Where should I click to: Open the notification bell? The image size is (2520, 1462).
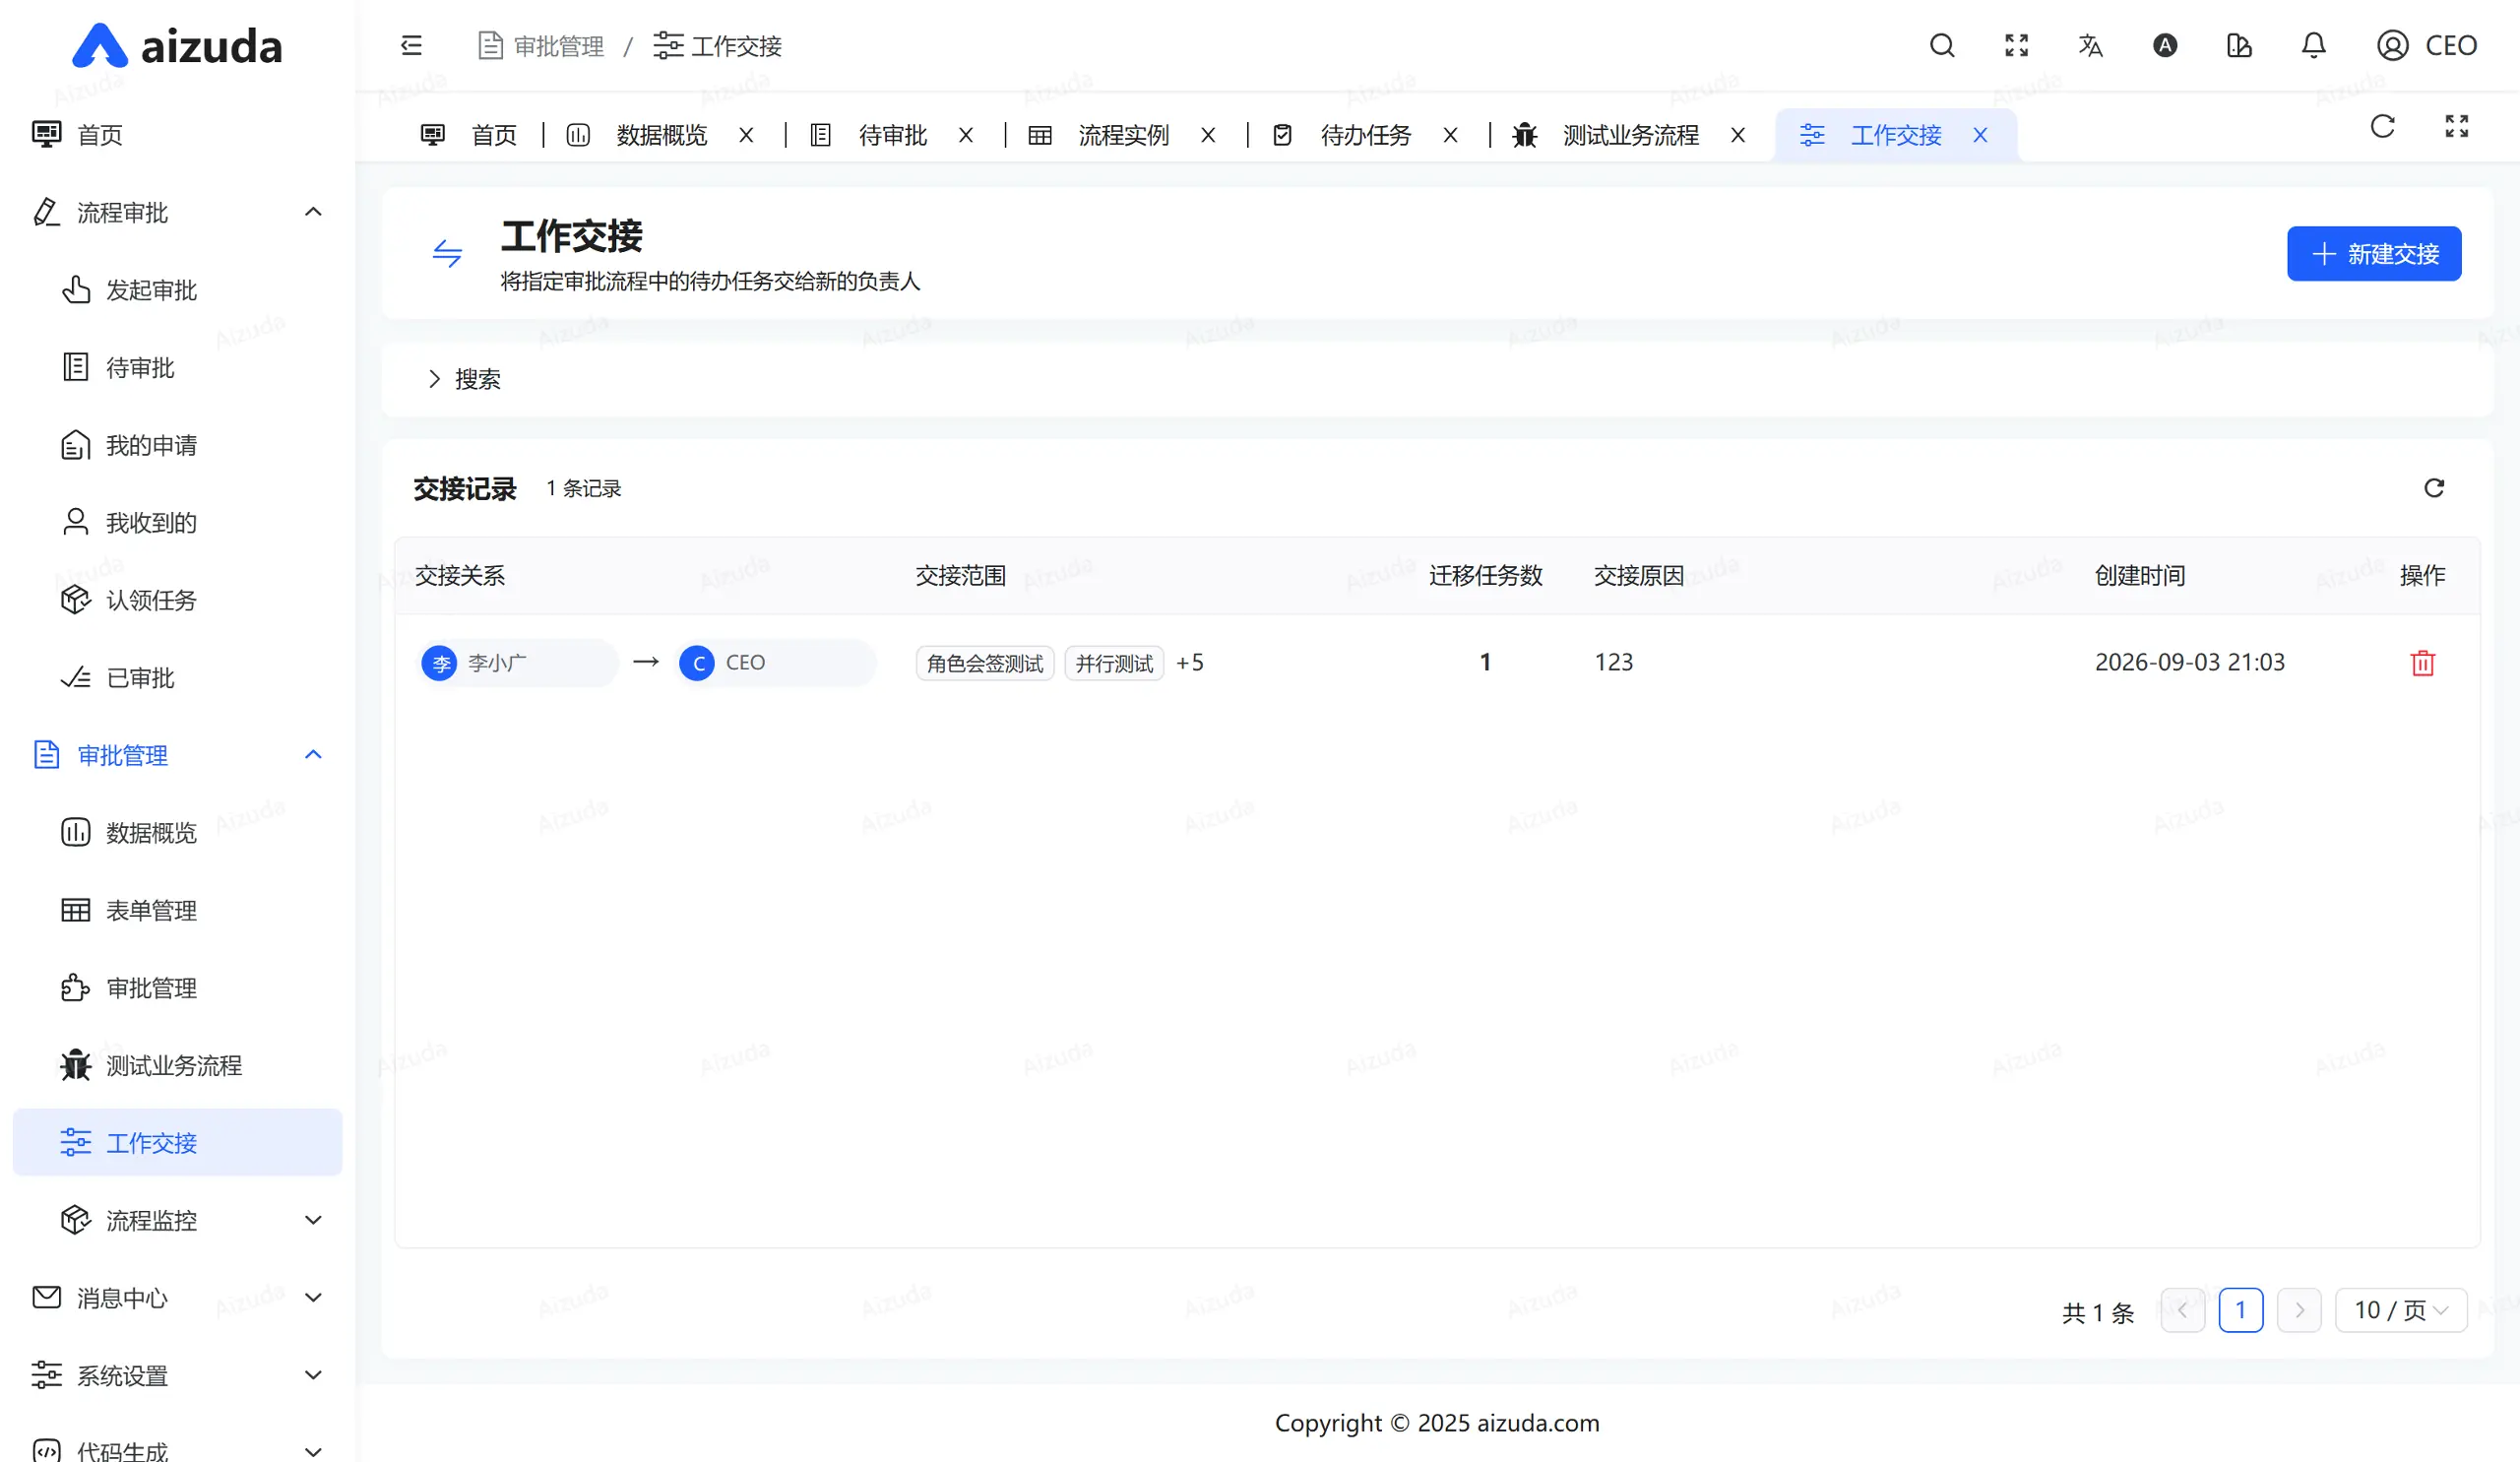click(2313, 46)
